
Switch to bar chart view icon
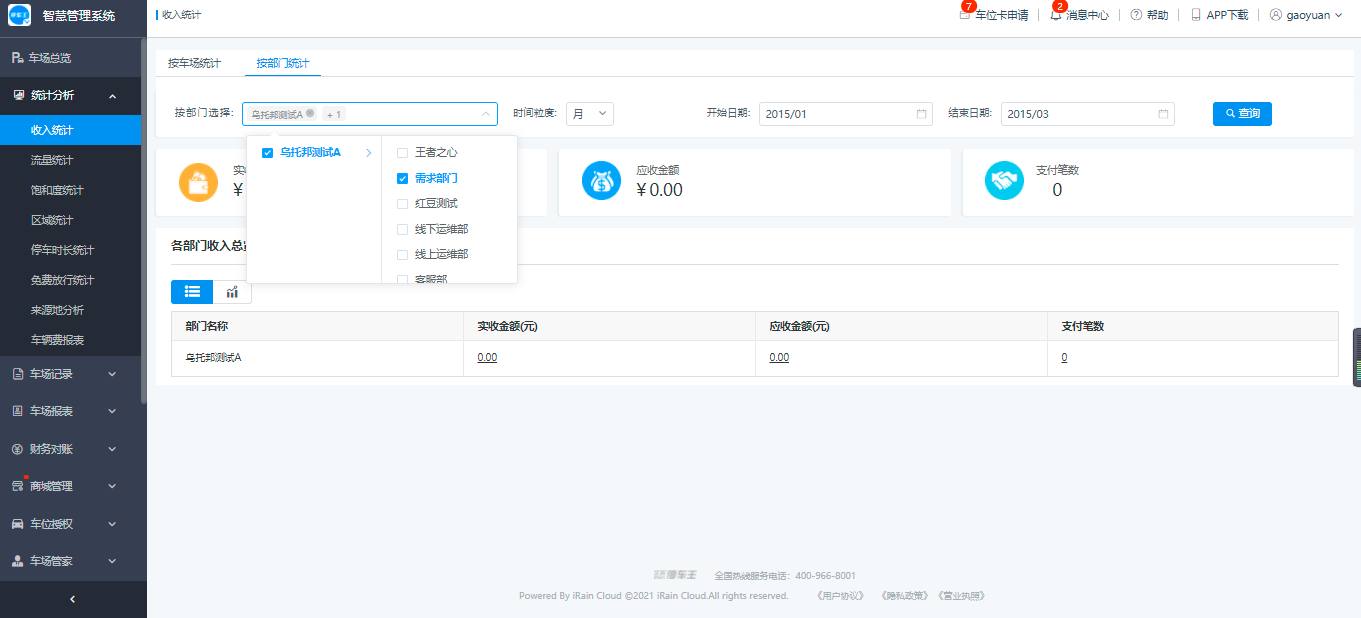click(x=232, y=292)
